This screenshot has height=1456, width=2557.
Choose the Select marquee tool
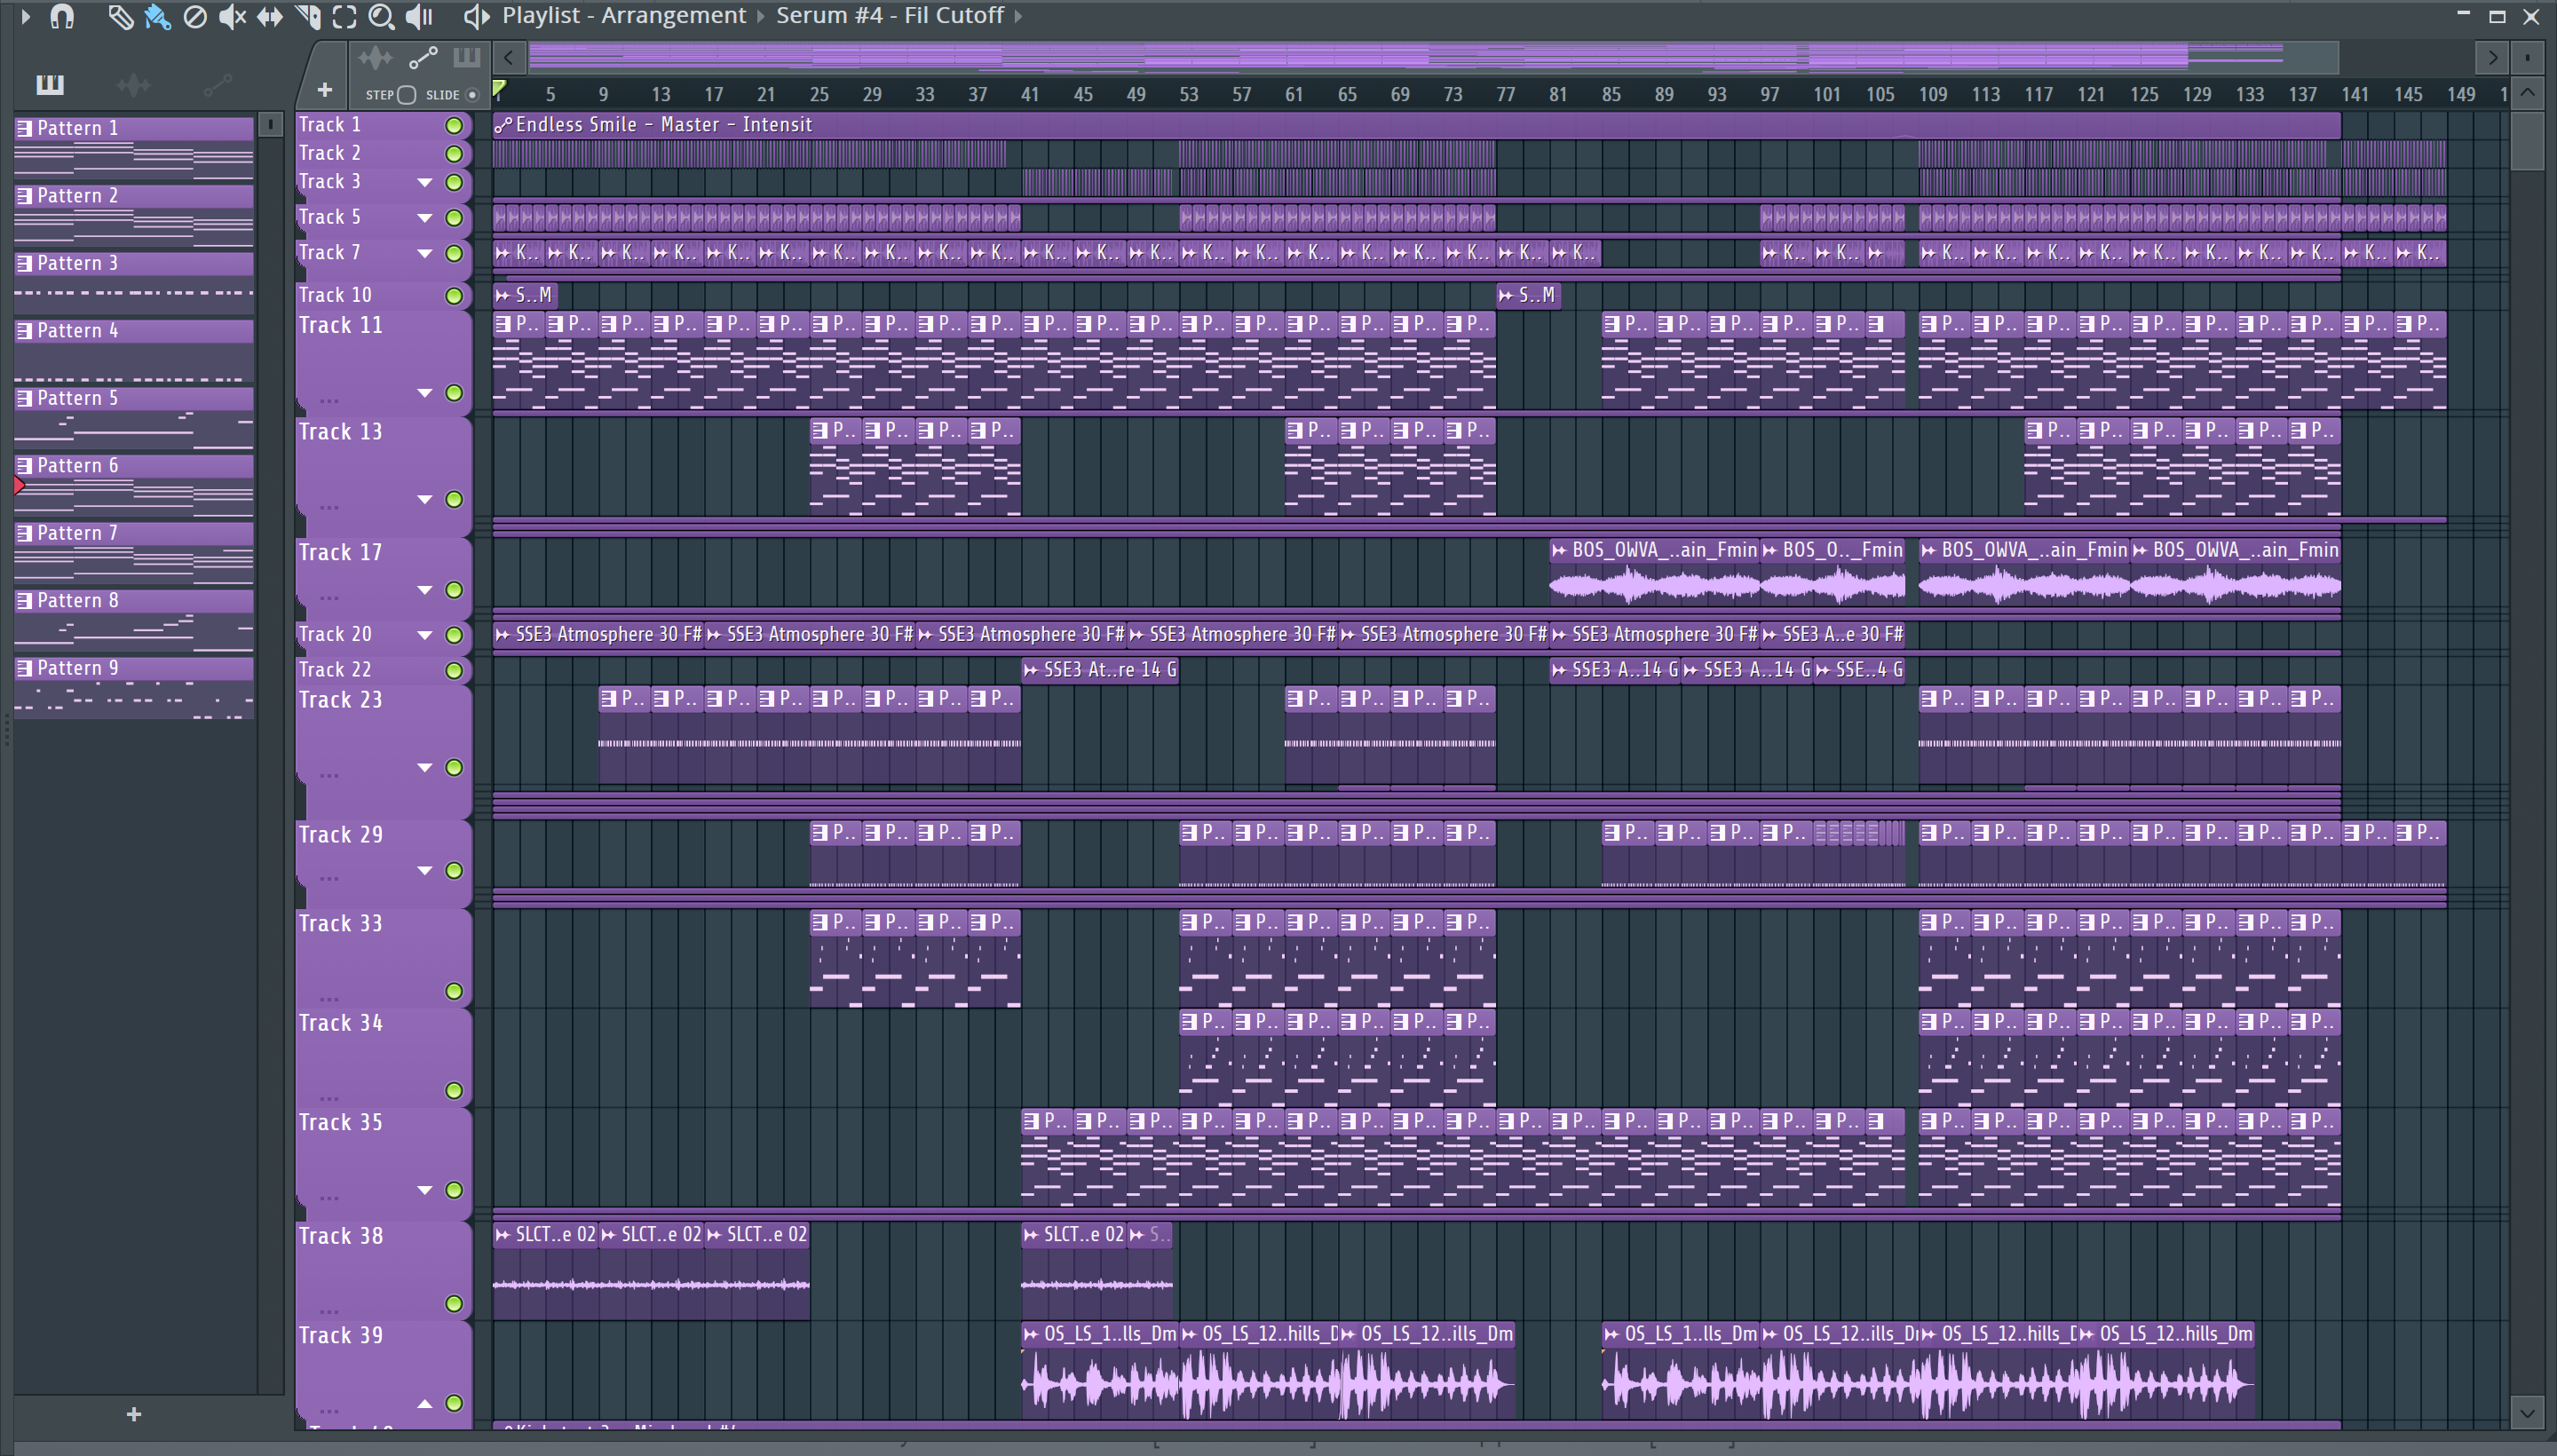click(x=344, y=16)
